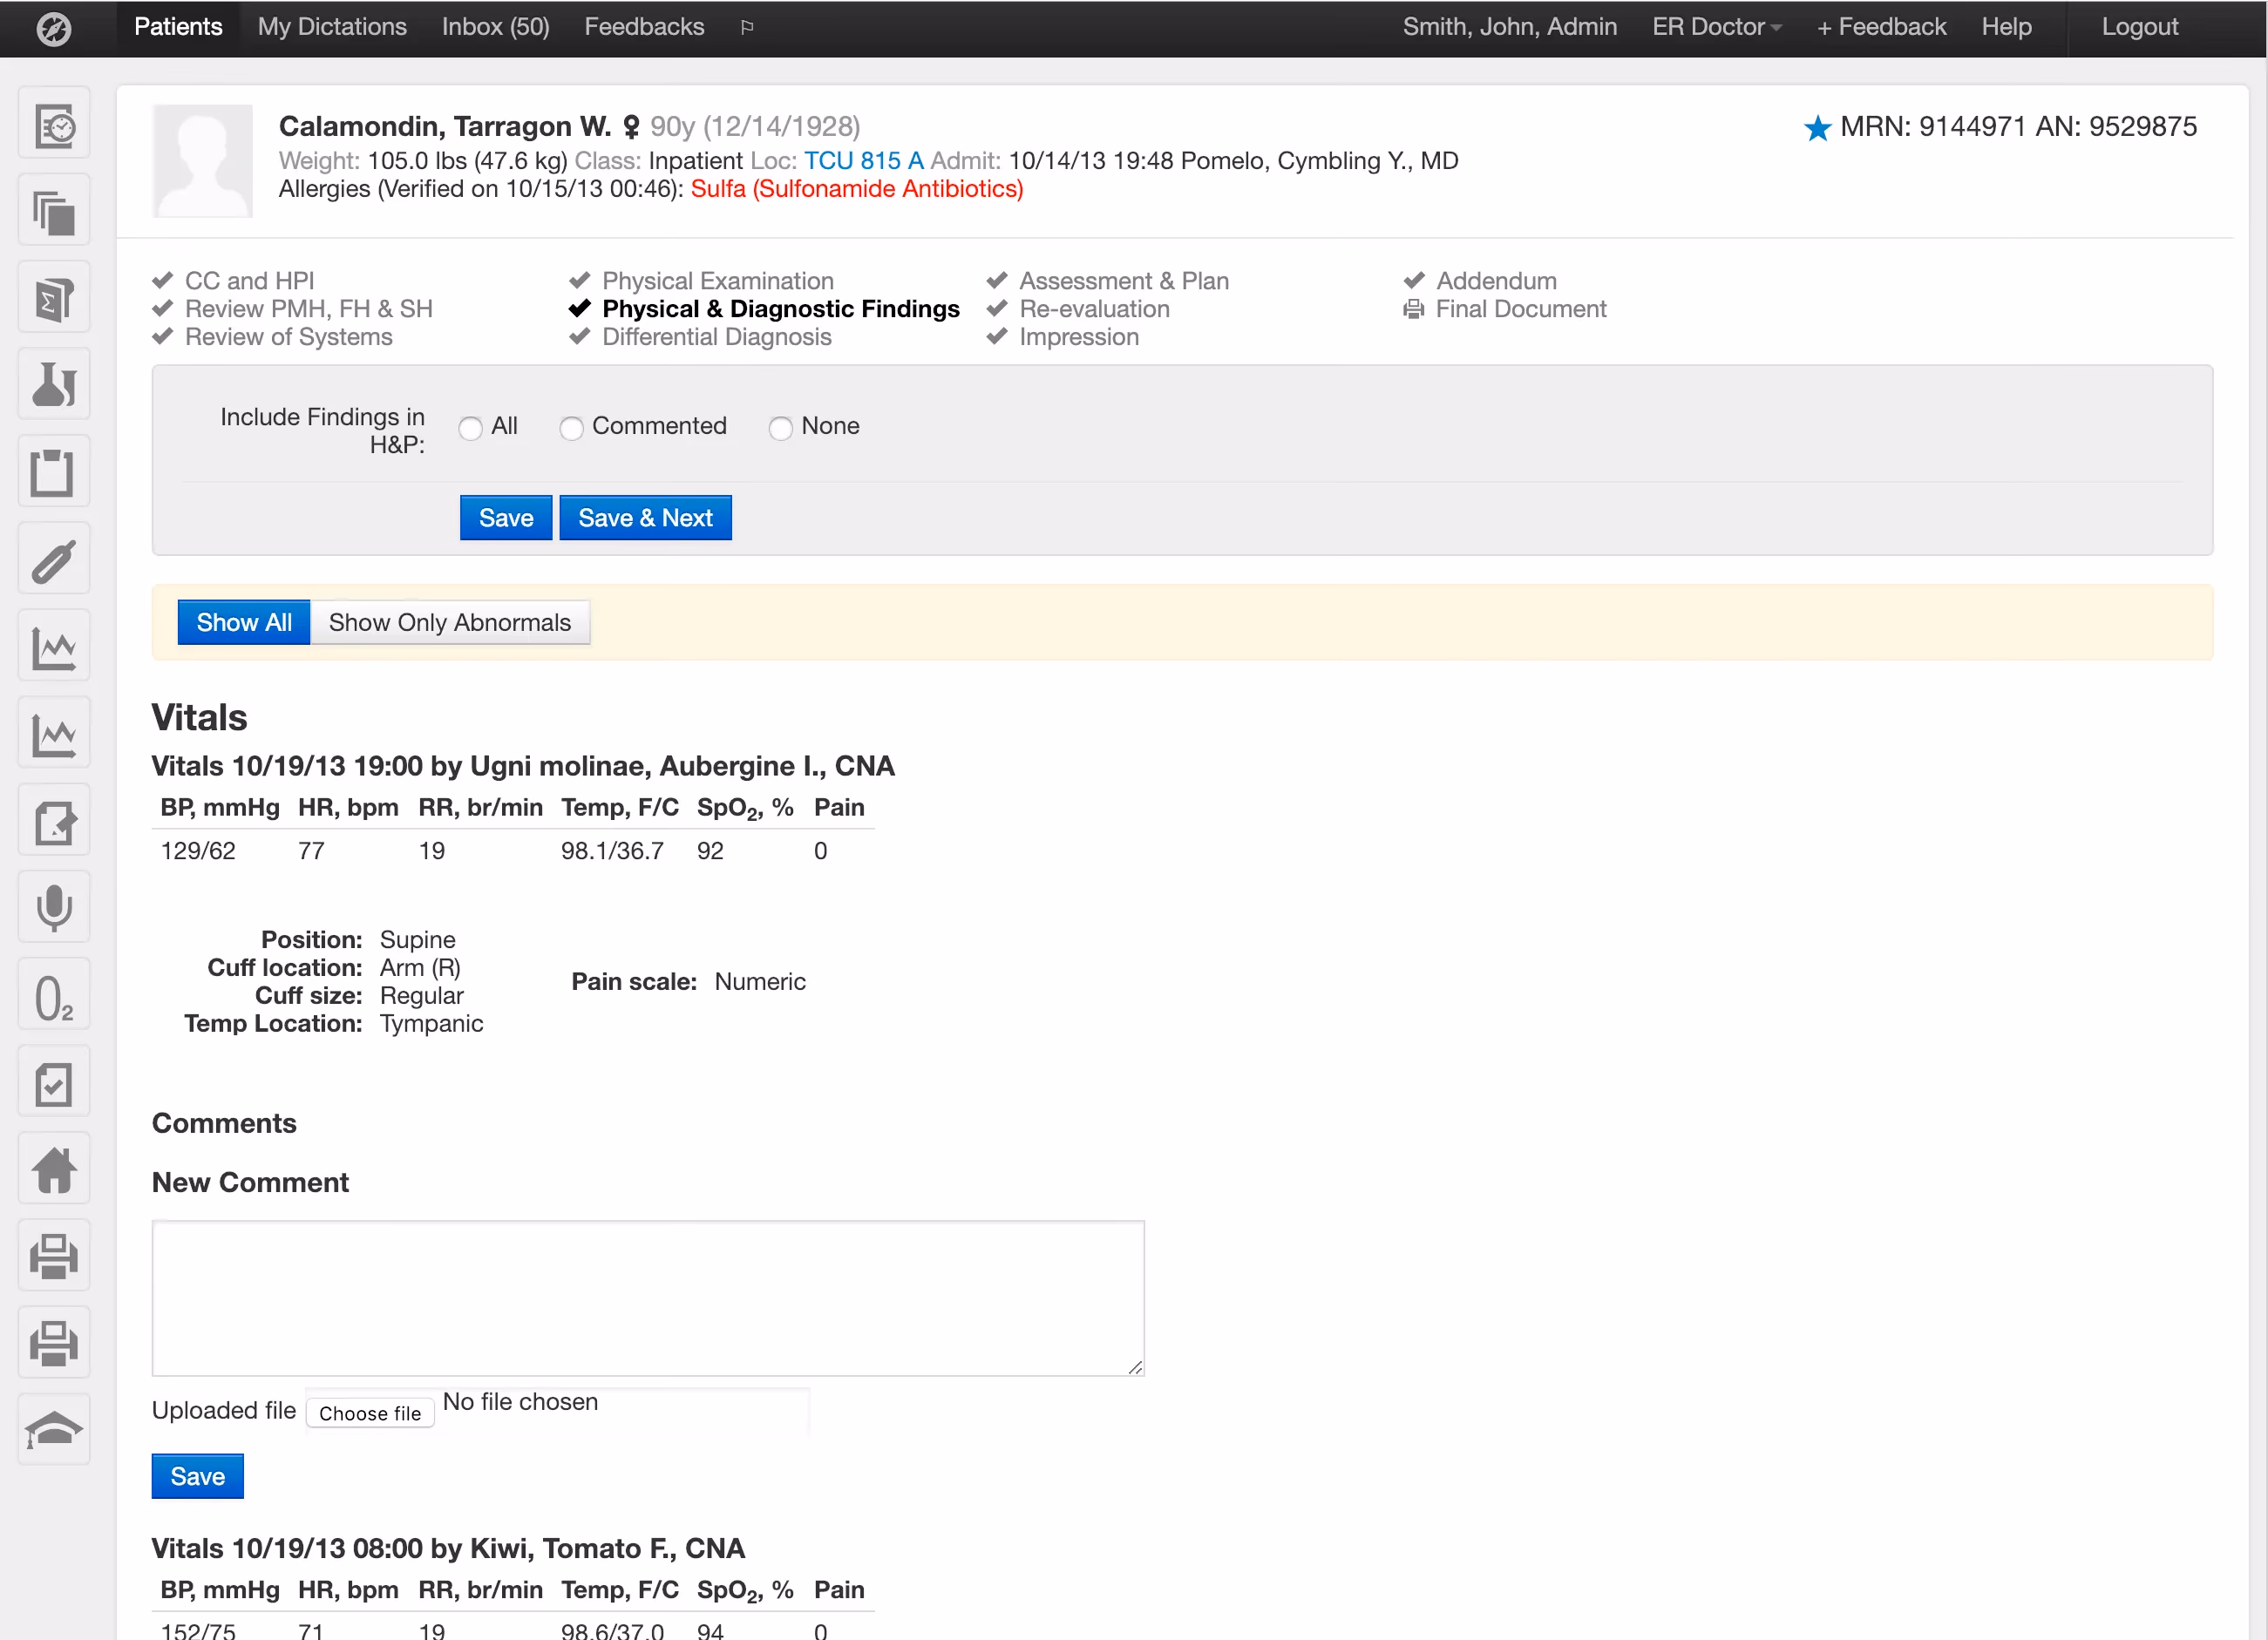Go to My Dictations tab
2268x1640 pixels.
(x=332, y=27)
